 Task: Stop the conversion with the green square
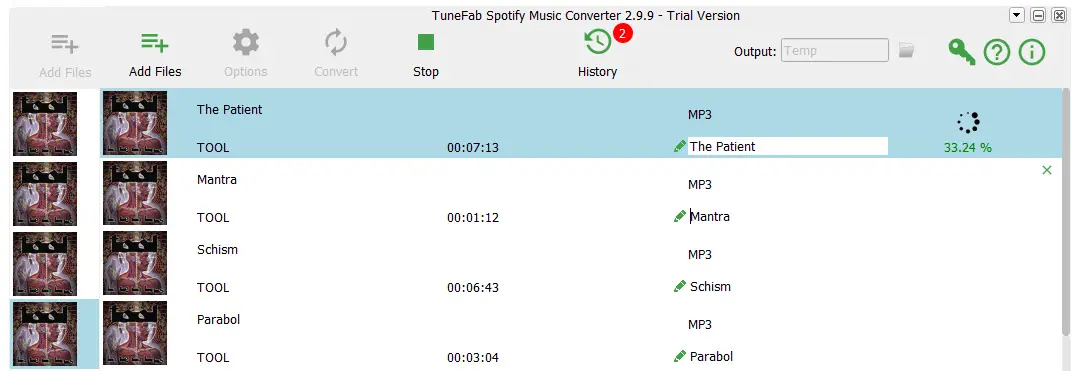[426, 43]
